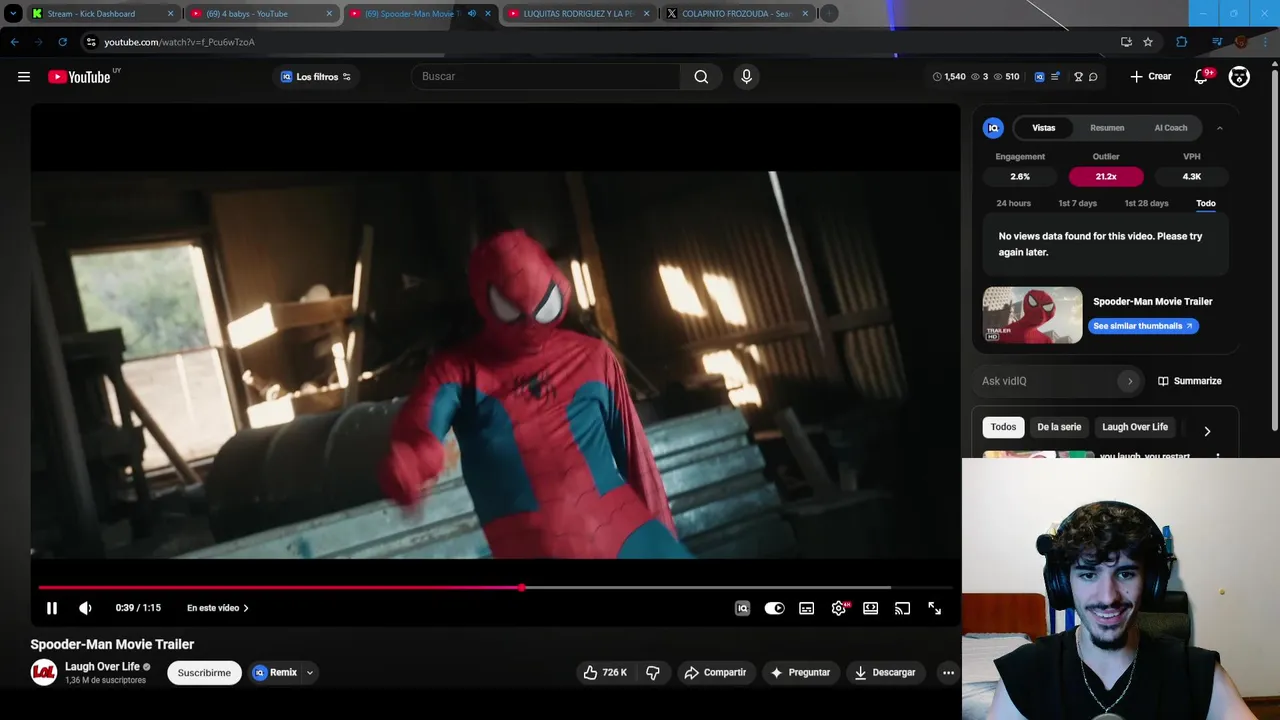This screenshot has width=1280, height=720.
Task: Click the Preguntar button
Action: [800, 673]
